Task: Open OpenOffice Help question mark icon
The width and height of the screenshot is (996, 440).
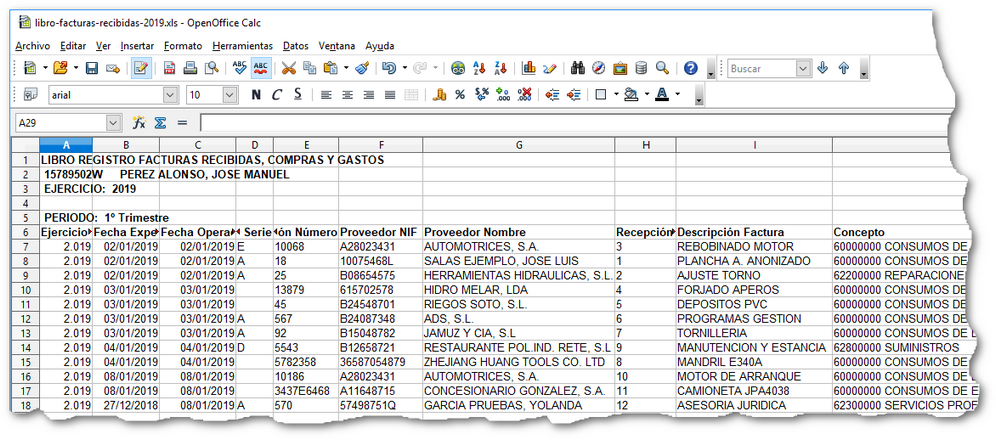Action: pos(691,68)
